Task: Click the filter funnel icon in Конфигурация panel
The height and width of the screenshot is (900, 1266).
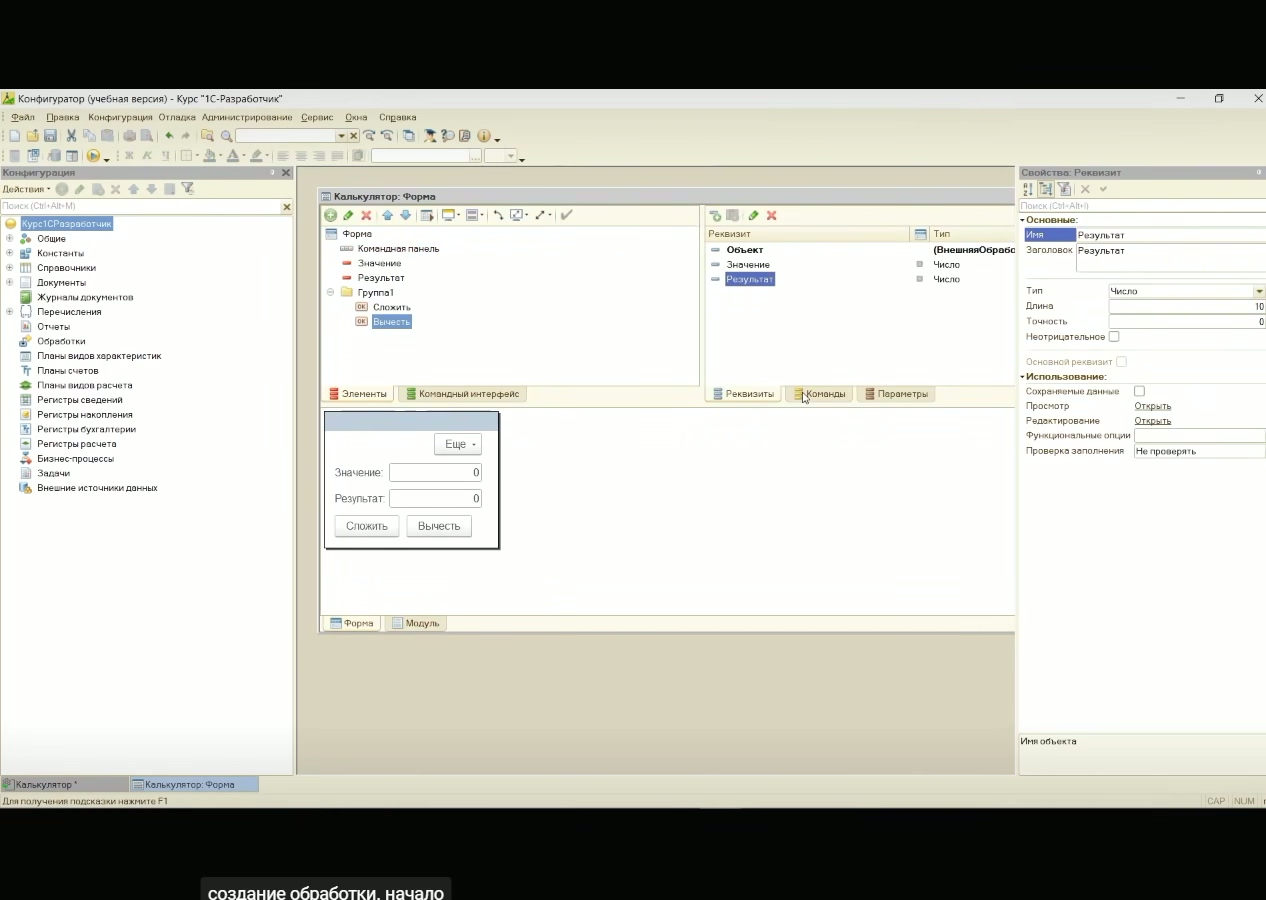Action: pyautogui.click(x=187, y=189)
